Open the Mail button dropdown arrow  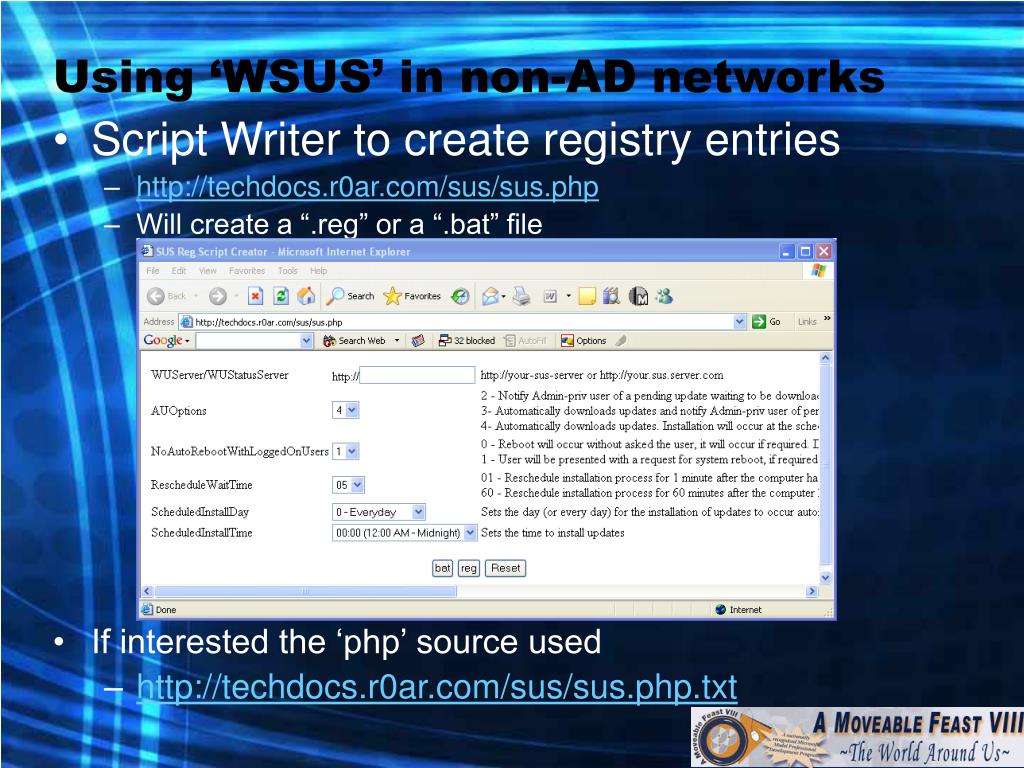(x=504, y=297)
